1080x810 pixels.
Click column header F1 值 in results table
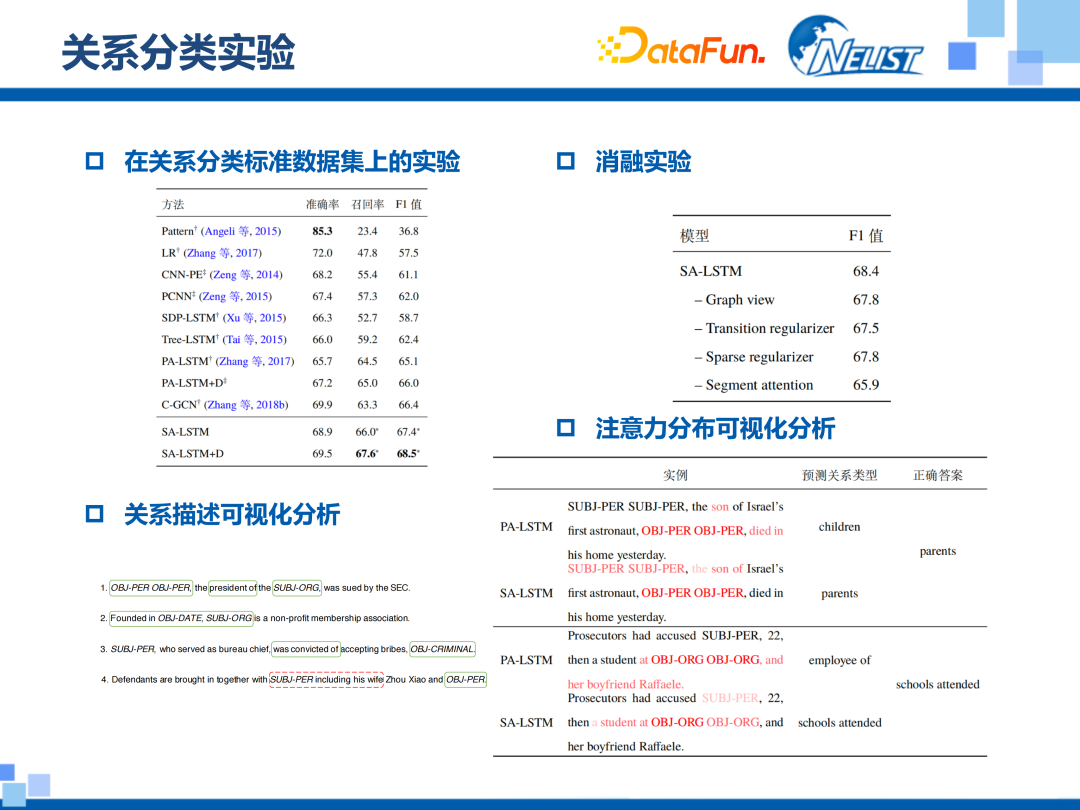coord(408,205)
